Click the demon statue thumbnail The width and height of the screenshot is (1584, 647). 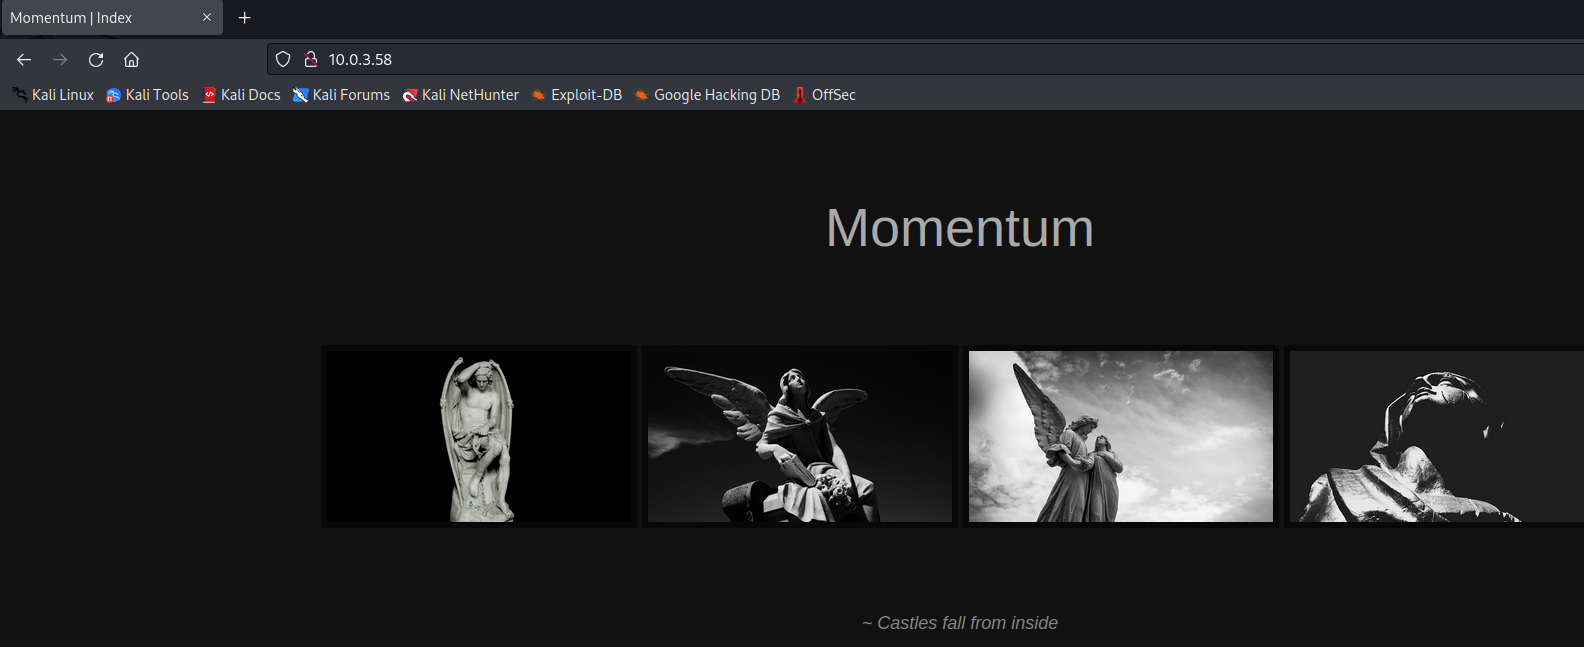(x=479, y=436)
